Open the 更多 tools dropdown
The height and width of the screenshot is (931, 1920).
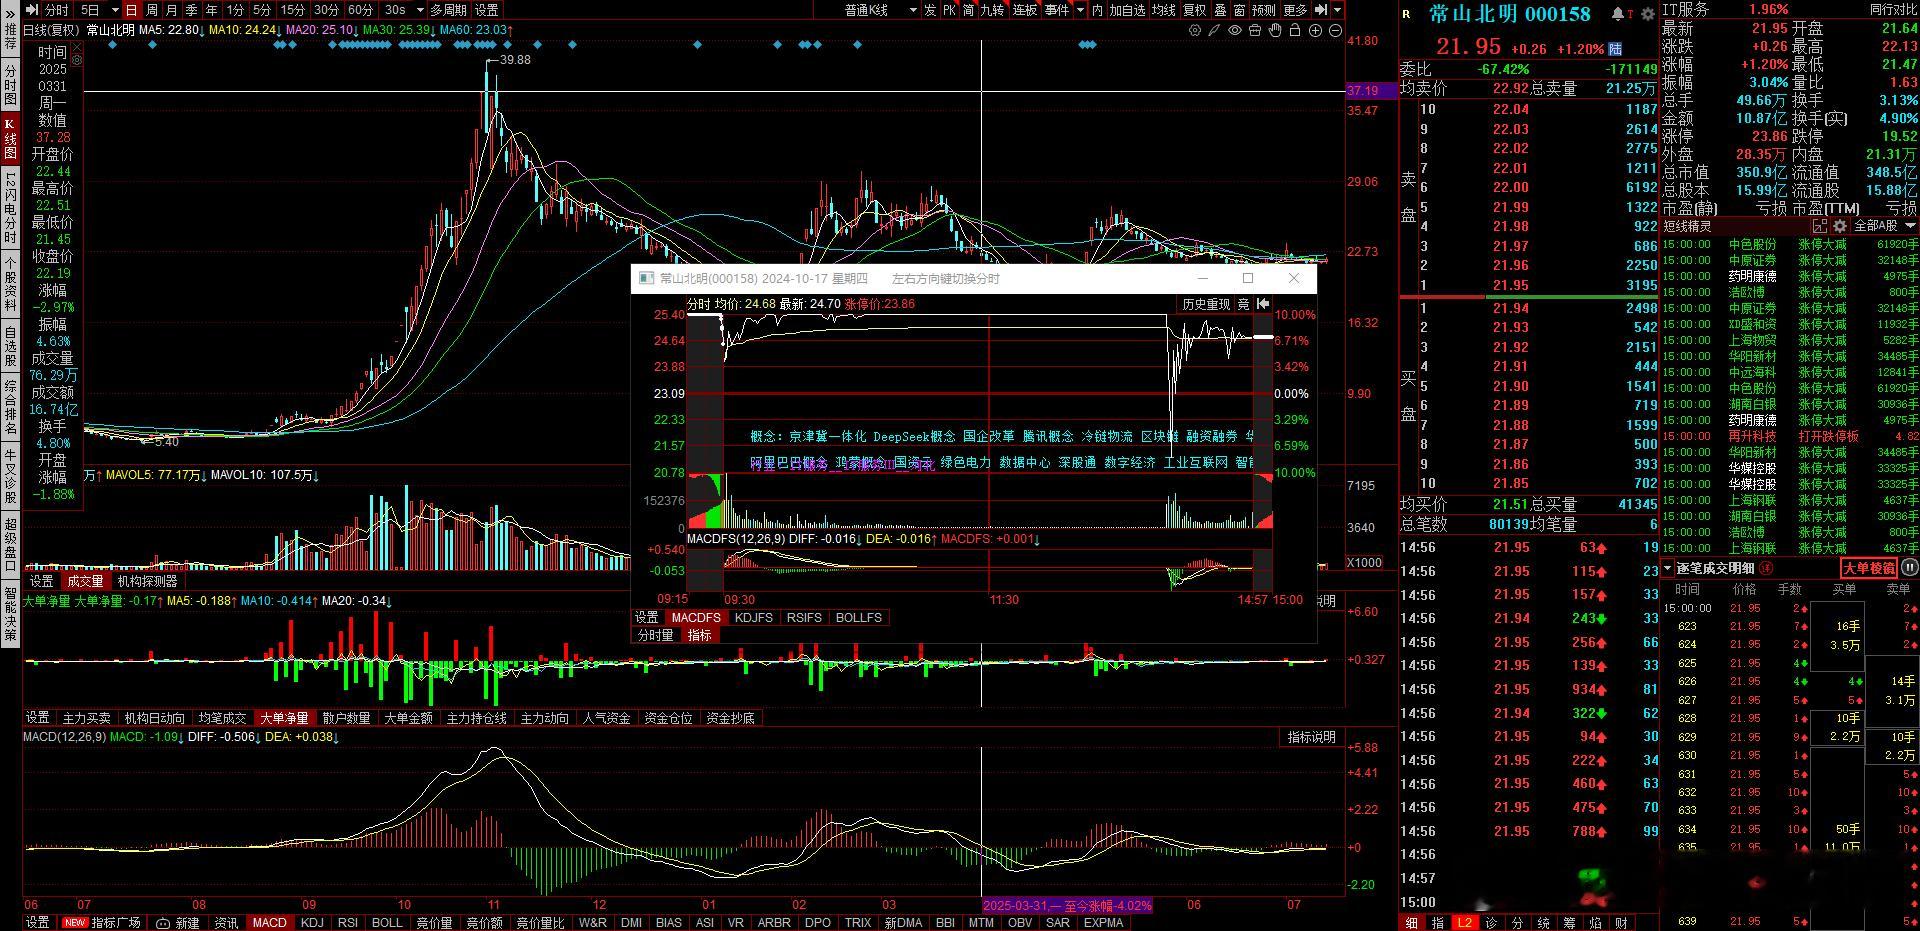(x=1295, y=10)
